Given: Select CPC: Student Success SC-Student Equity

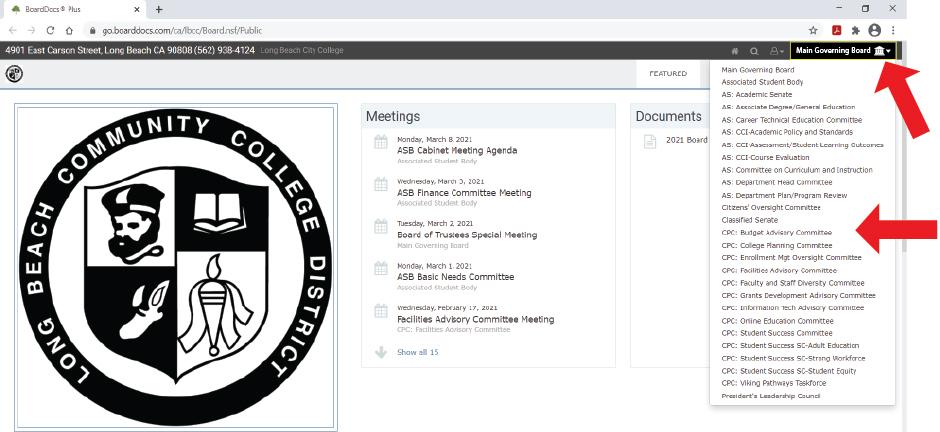Looking at the screenshot, I should (x=789, y=371).
